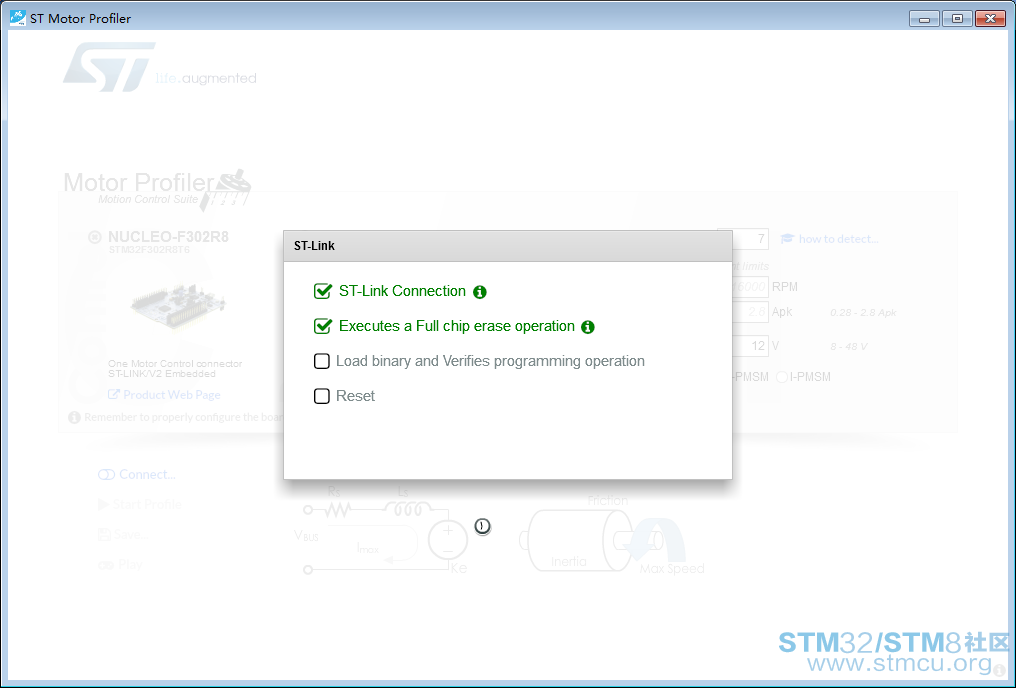1016x688 pixels.
Task: Click the board selector icon beside NUCLEO-F302R8
Action: click(x=95, y=237)
